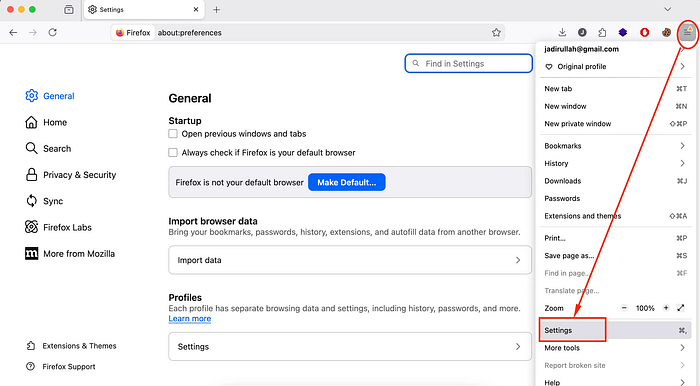Click the red Opera-style extension icon
This screenshot has height=386, width=700.
coord(644,32)
